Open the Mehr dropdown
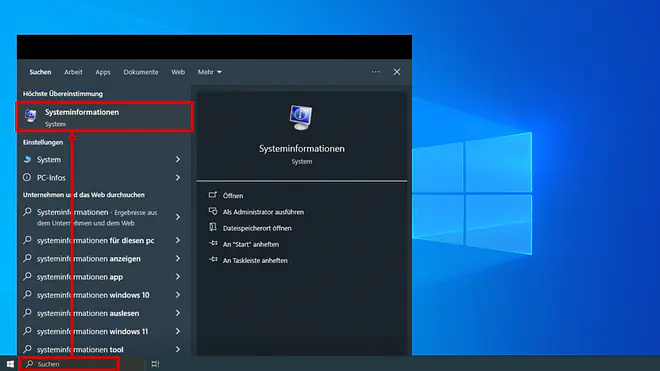This screenshot has height=371, width=660. [x=210, y=72]
